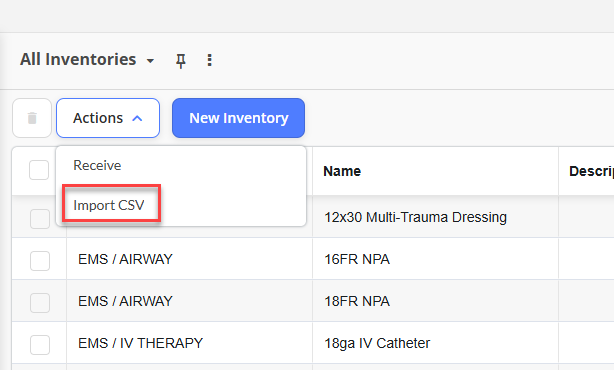Expand the All Inventories view dropdown
This screenshot has height=370, width=614.
point(150,61)
